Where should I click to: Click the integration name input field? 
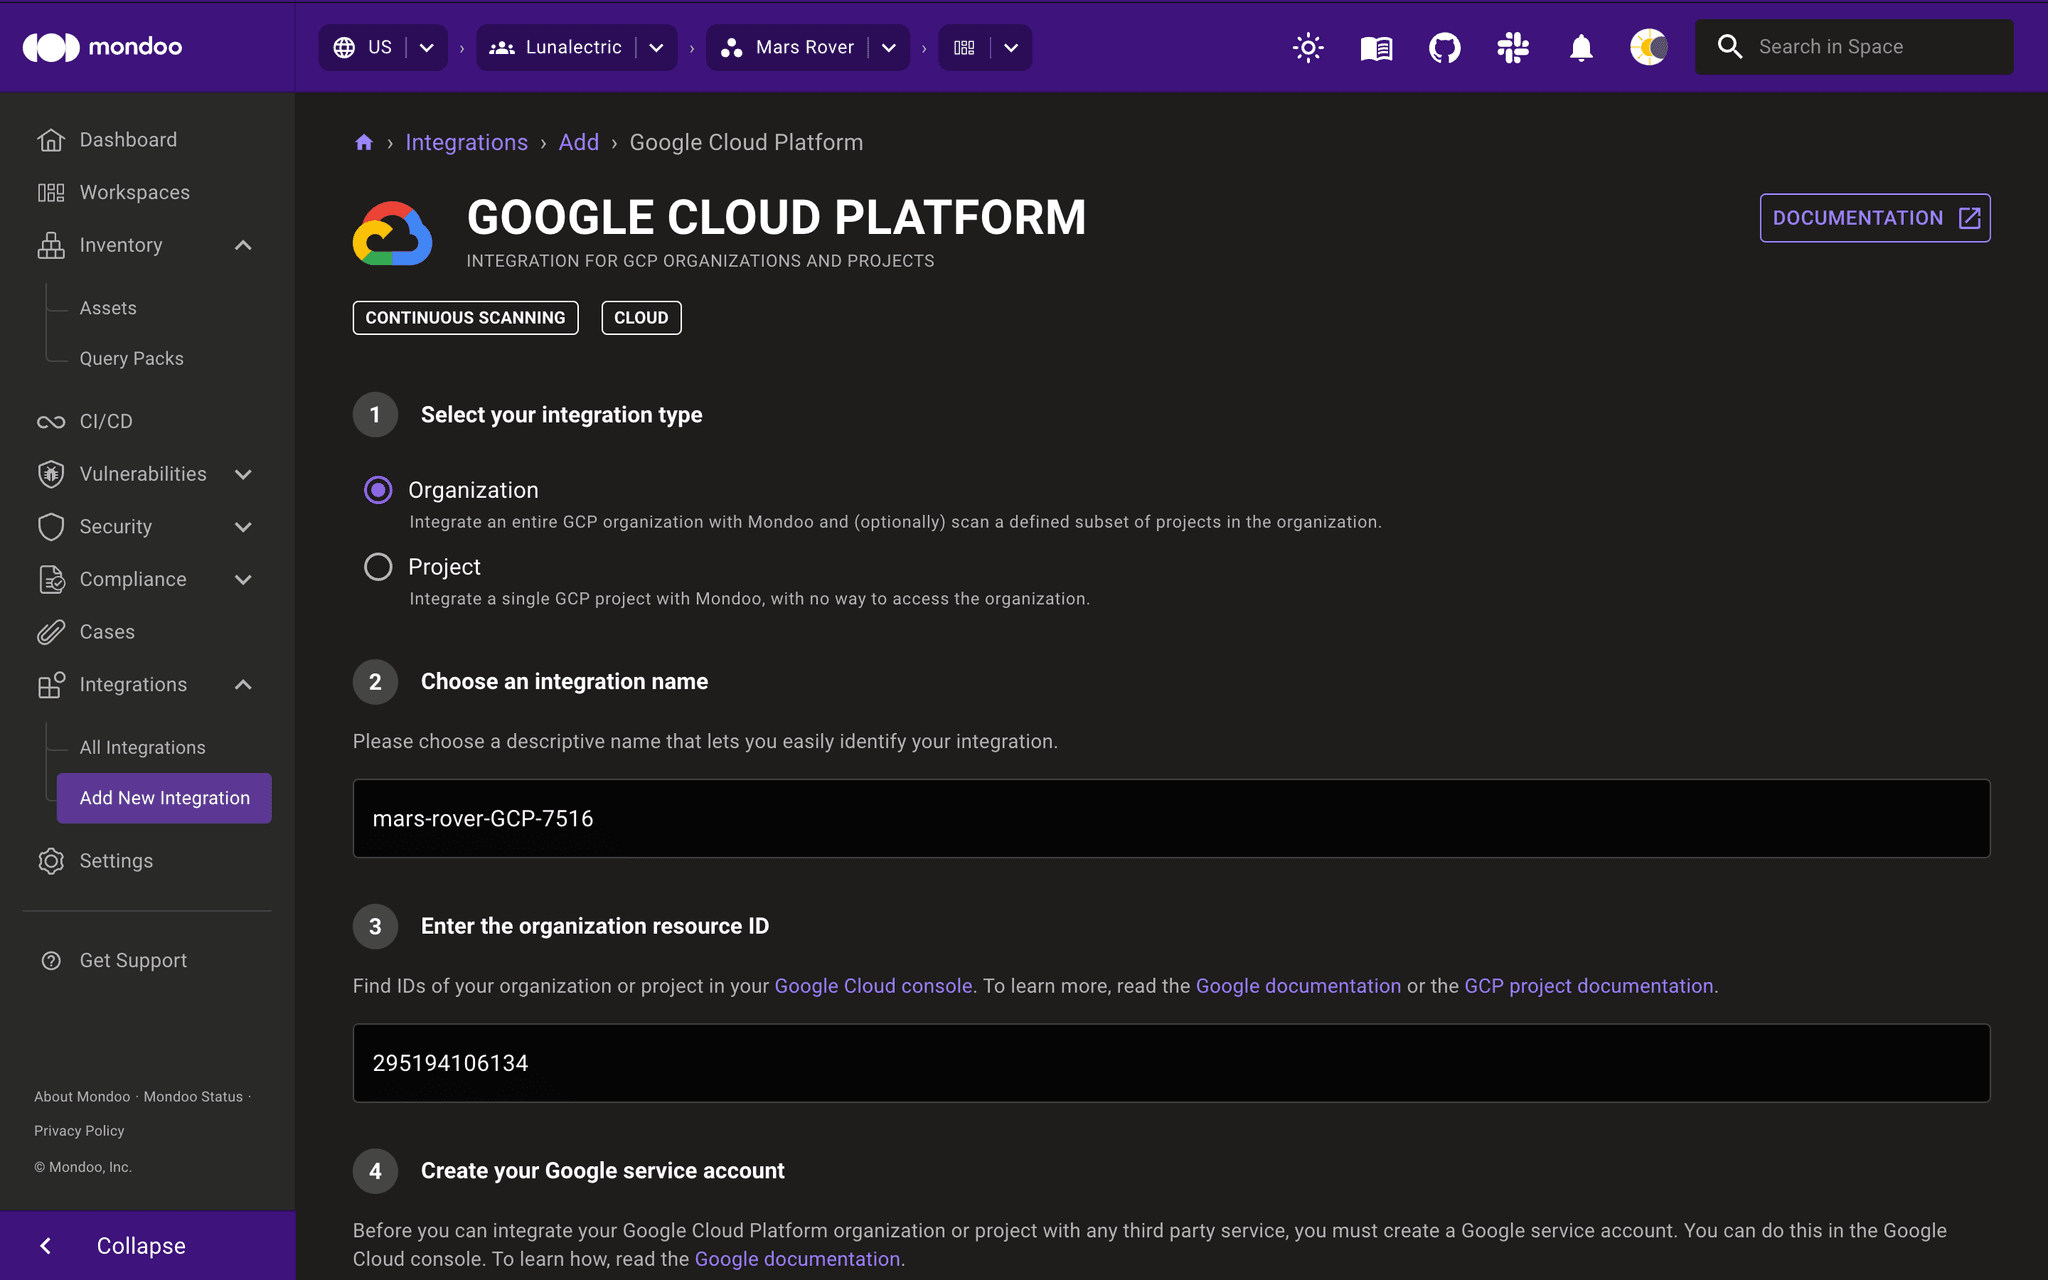click(x=1170, y=818)
